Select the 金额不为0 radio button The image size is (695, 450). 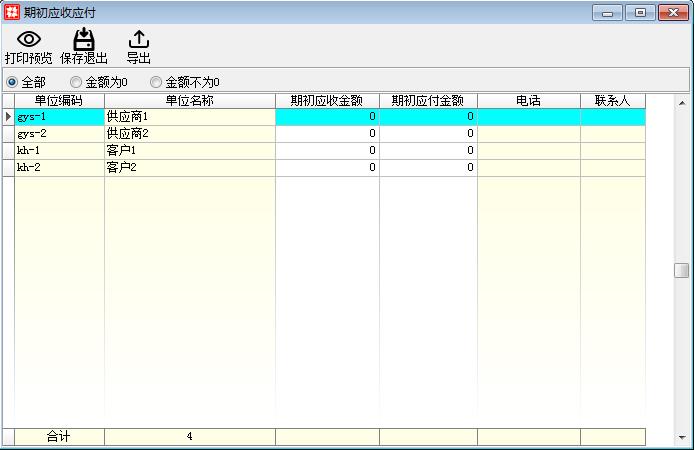click(156, 82)
